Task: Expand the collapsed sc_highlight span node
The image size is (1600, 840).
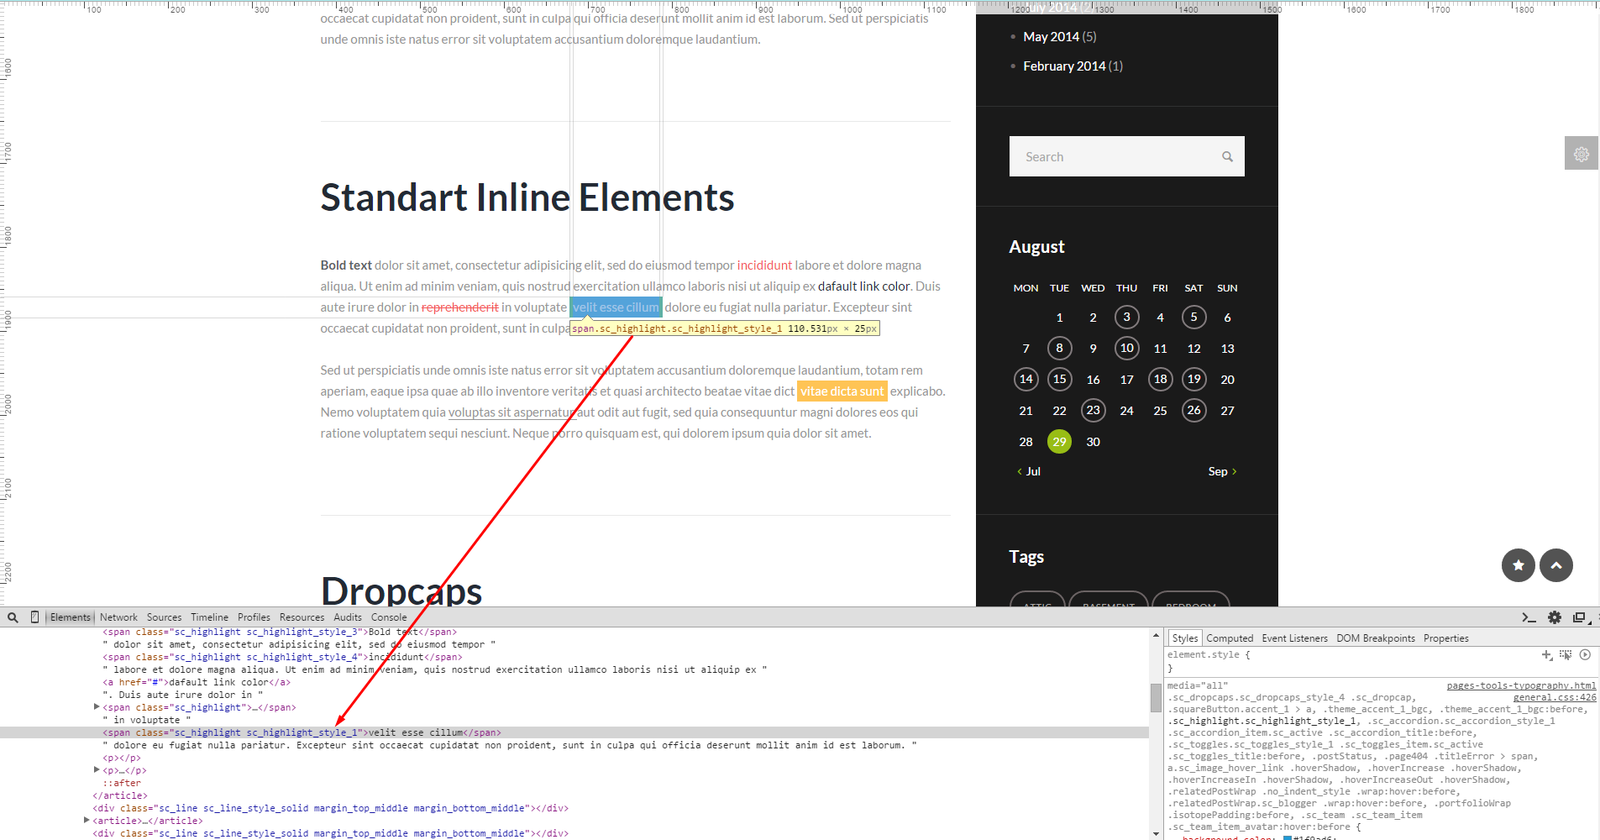Action: tap(97, 707)
